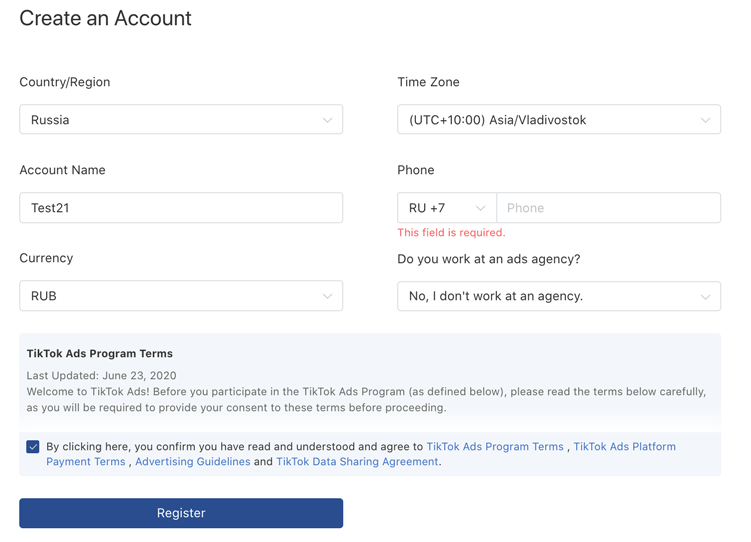Focus the Phone number input field

608,208
